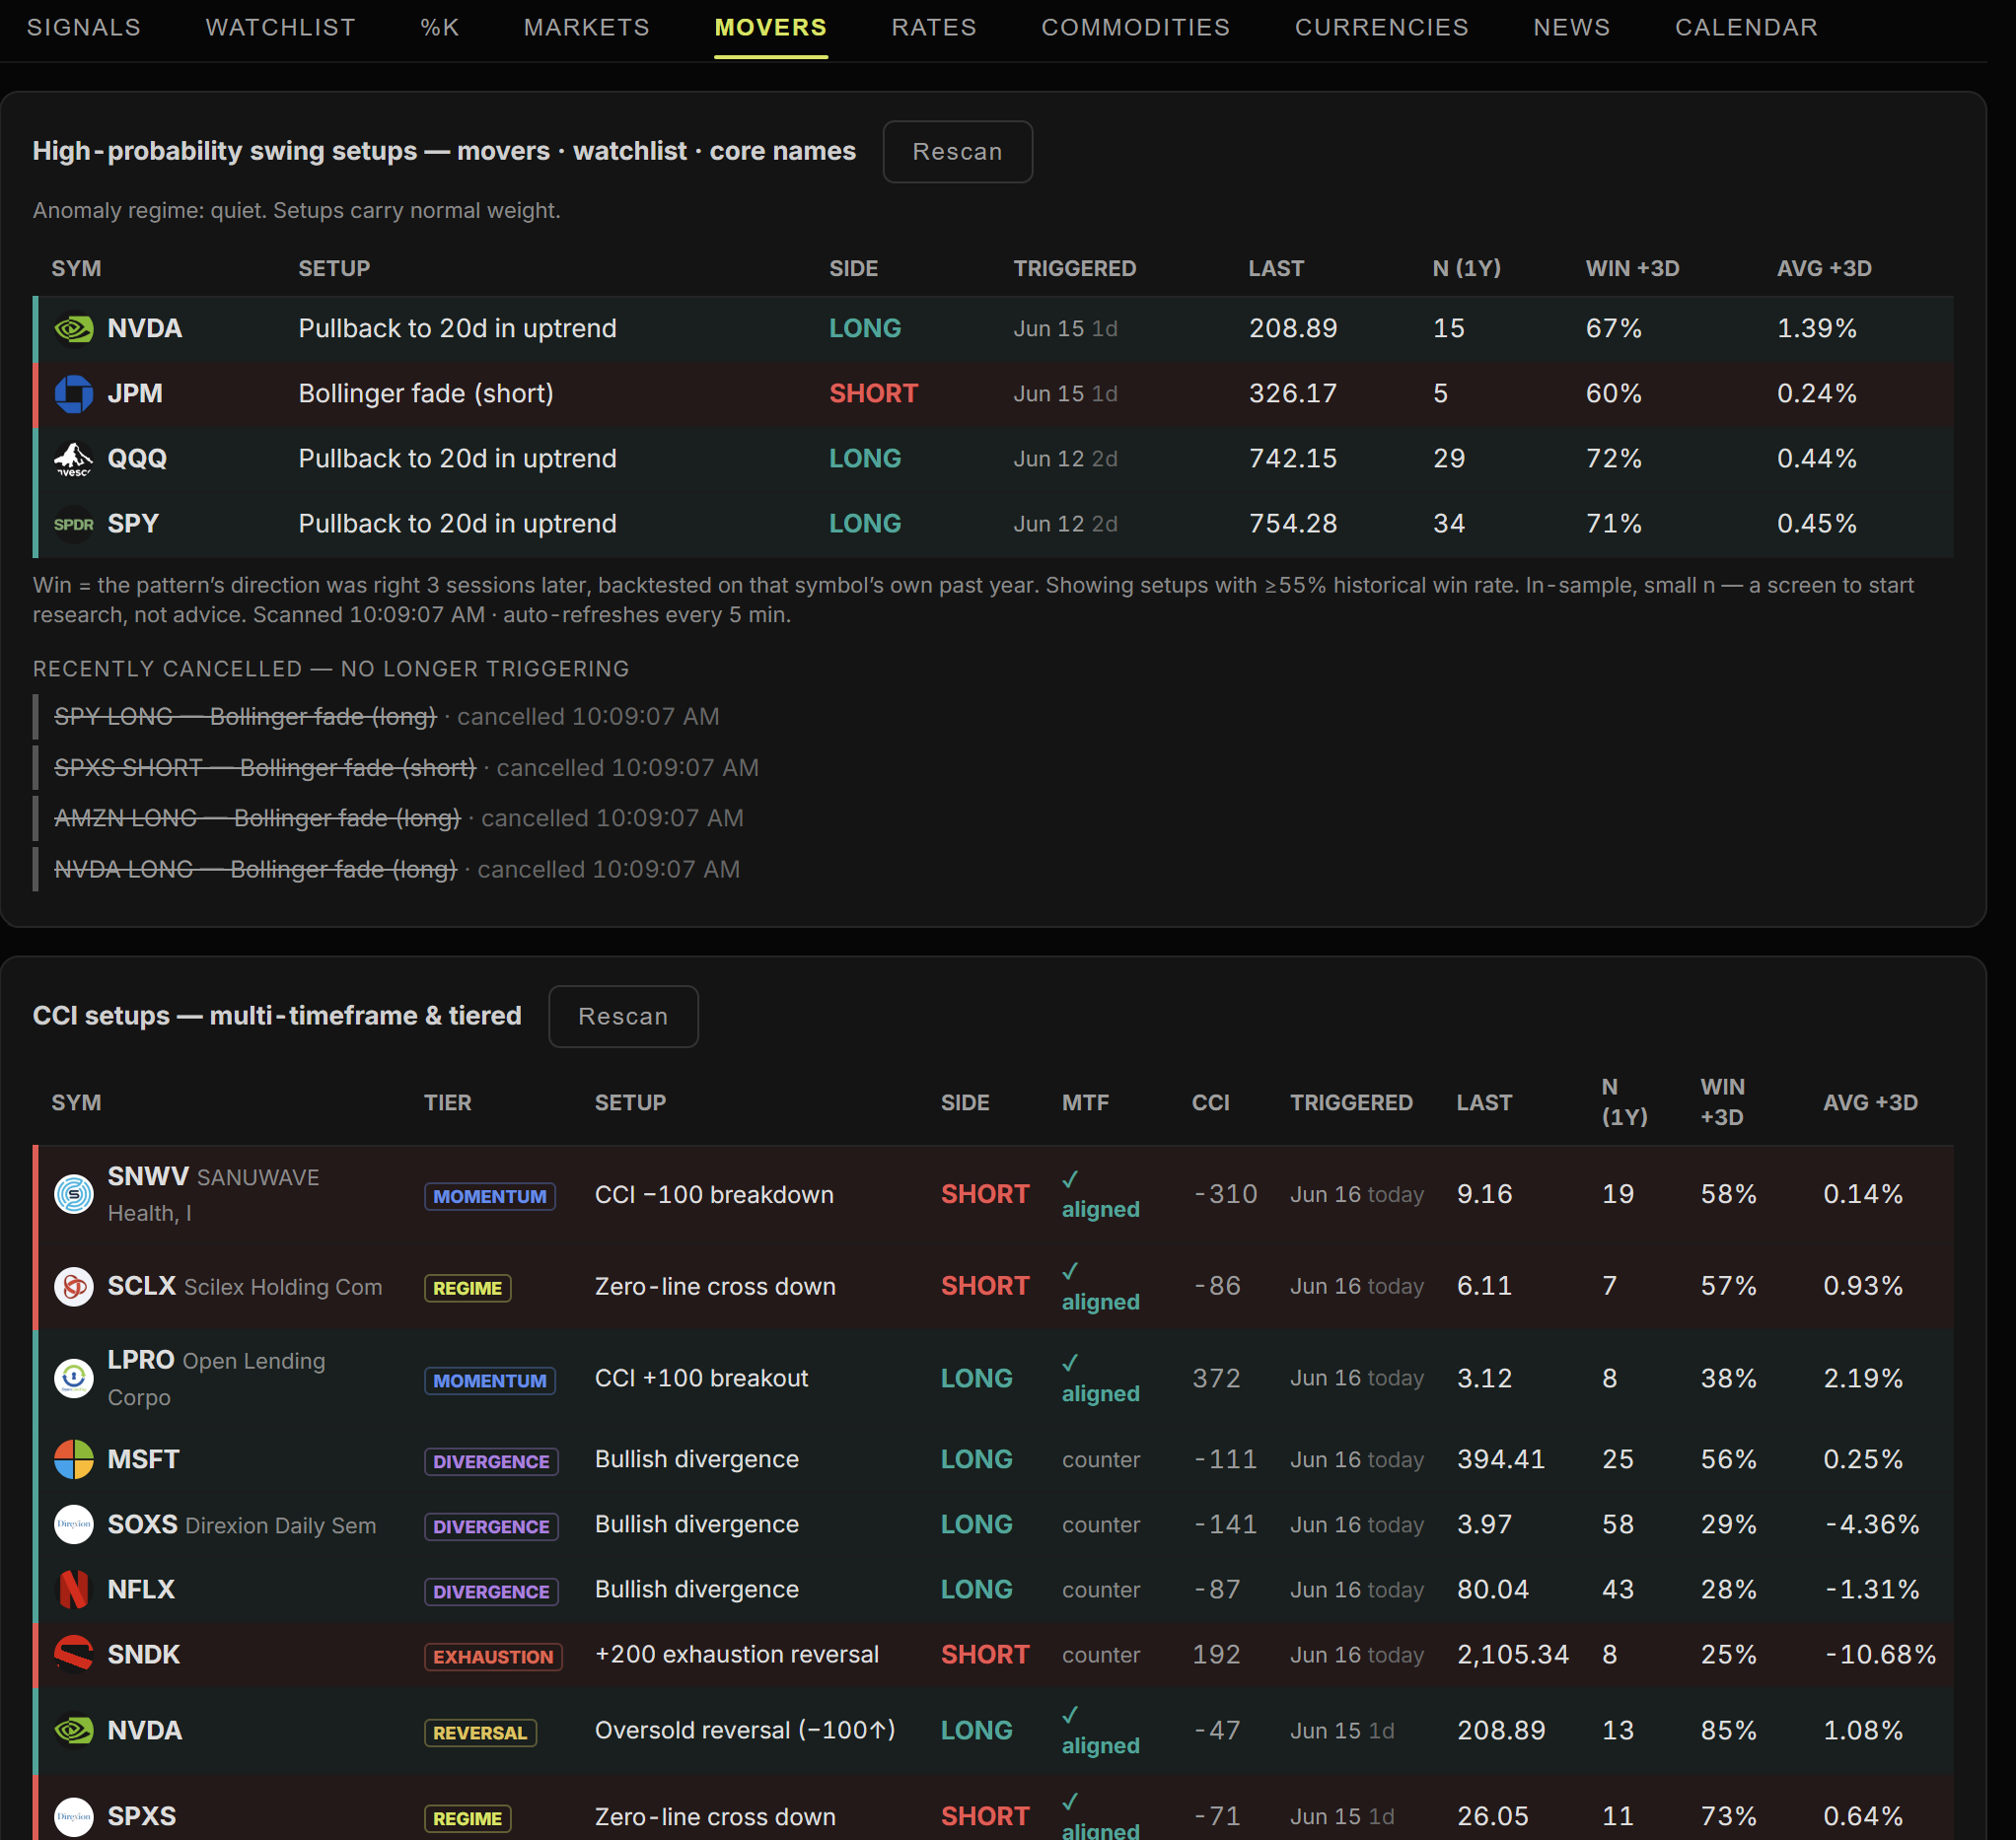Click the TIER column header
Screen dimensions: 2016x1840
click(x=447, y=1103)
